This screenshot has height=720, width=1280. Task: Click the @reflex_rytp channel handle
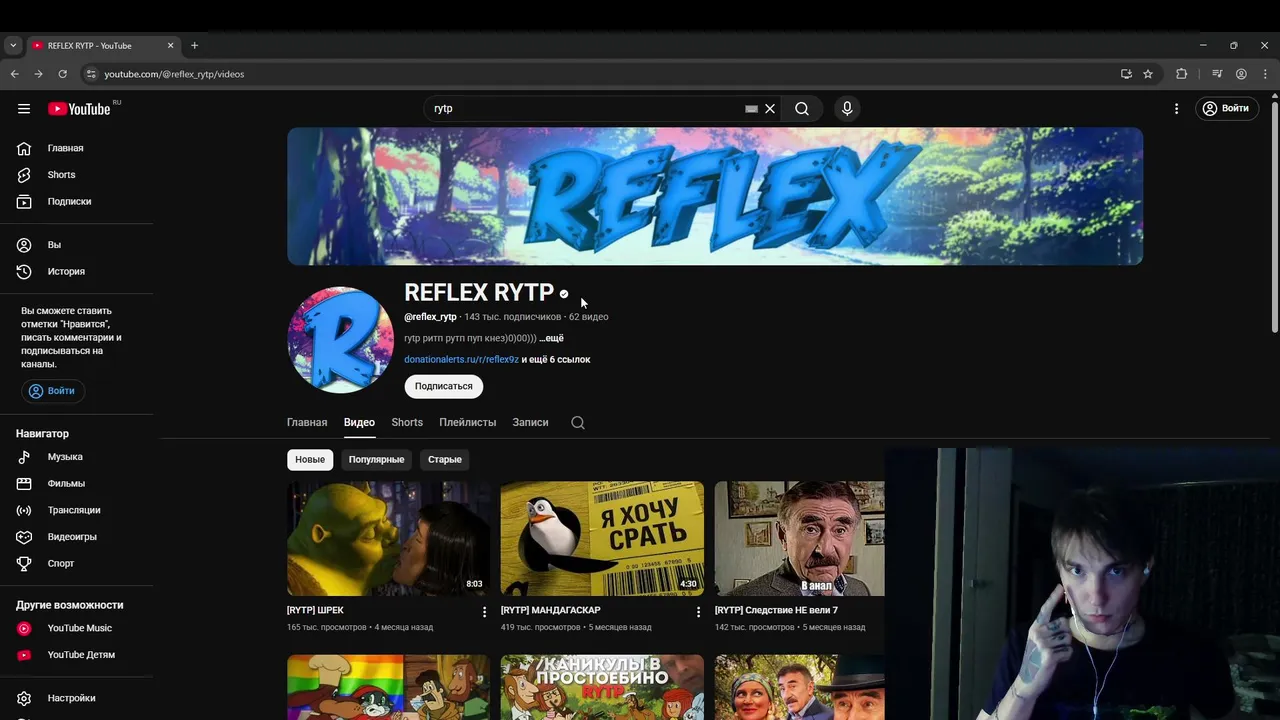[430, 317]
